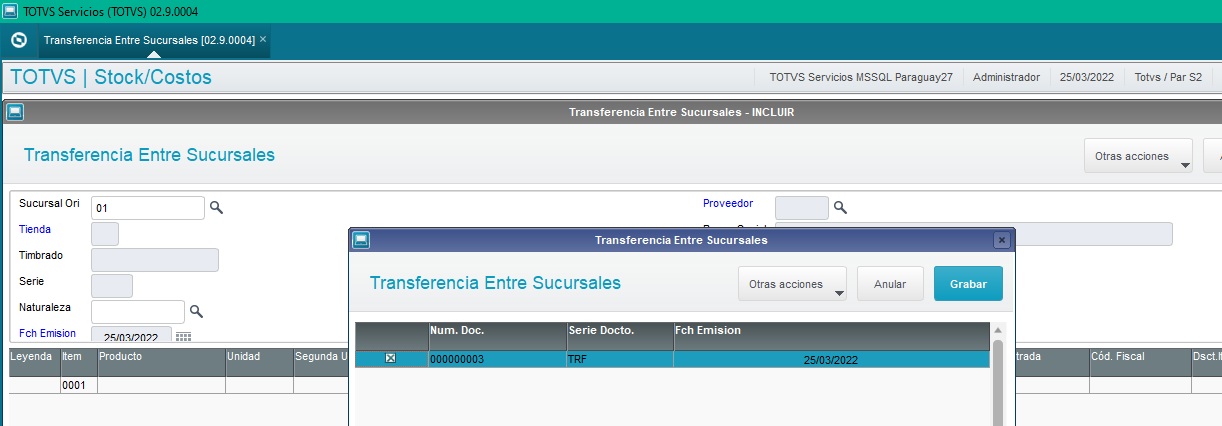Select cell 000000003 in the dialog grid
The width and height of the screenshot is (1222, 426).
coord(497,359)
